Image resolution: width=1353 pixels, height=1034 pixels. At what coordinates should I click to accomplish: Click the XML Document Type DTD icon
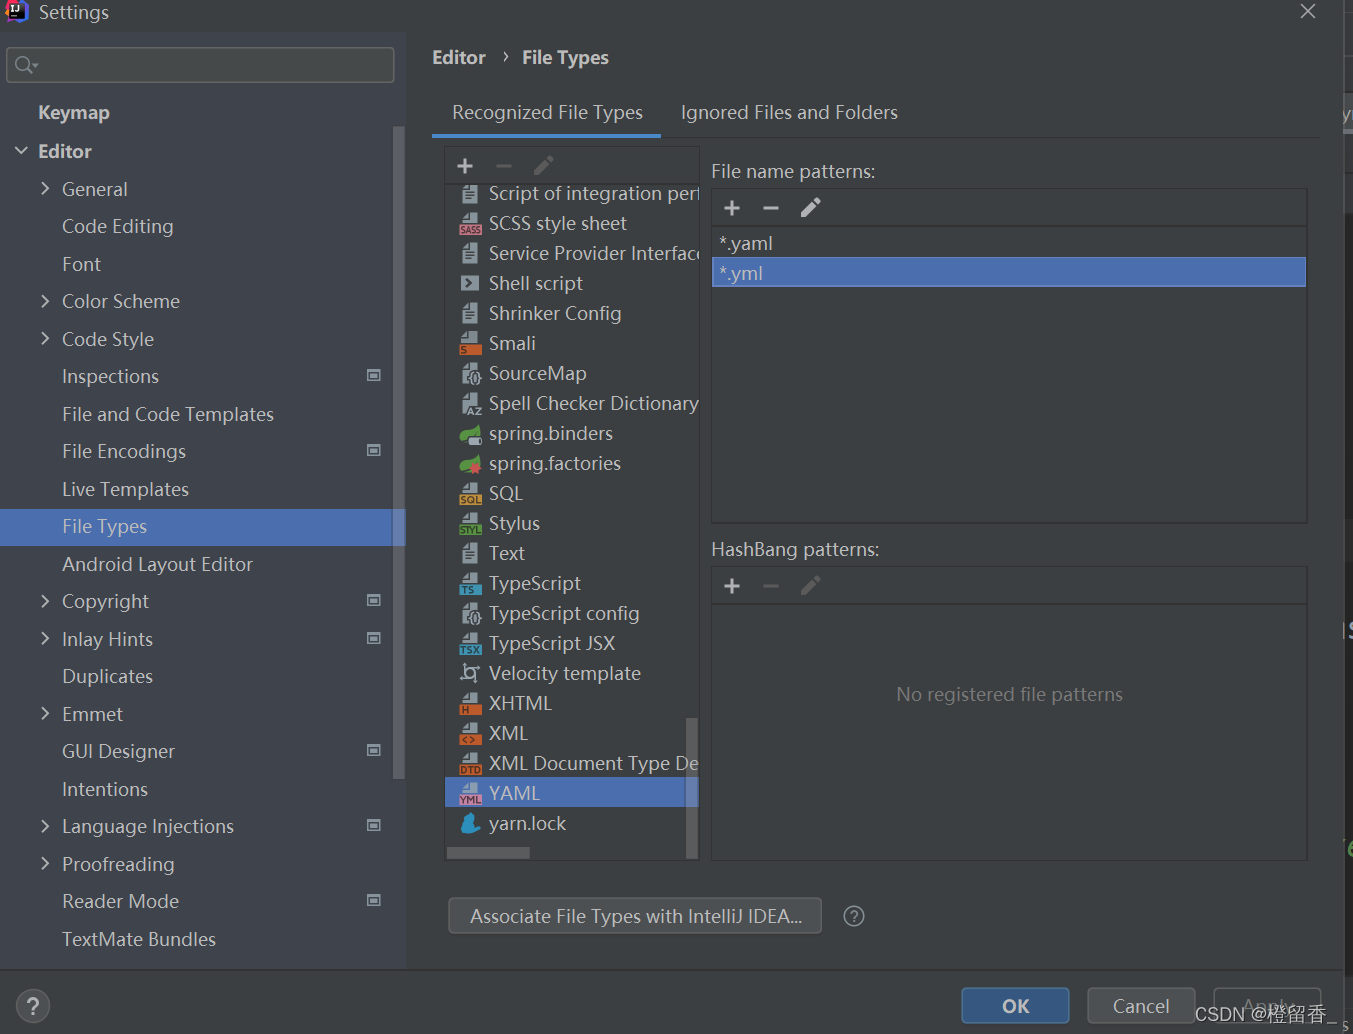click(x=470, y=764)
